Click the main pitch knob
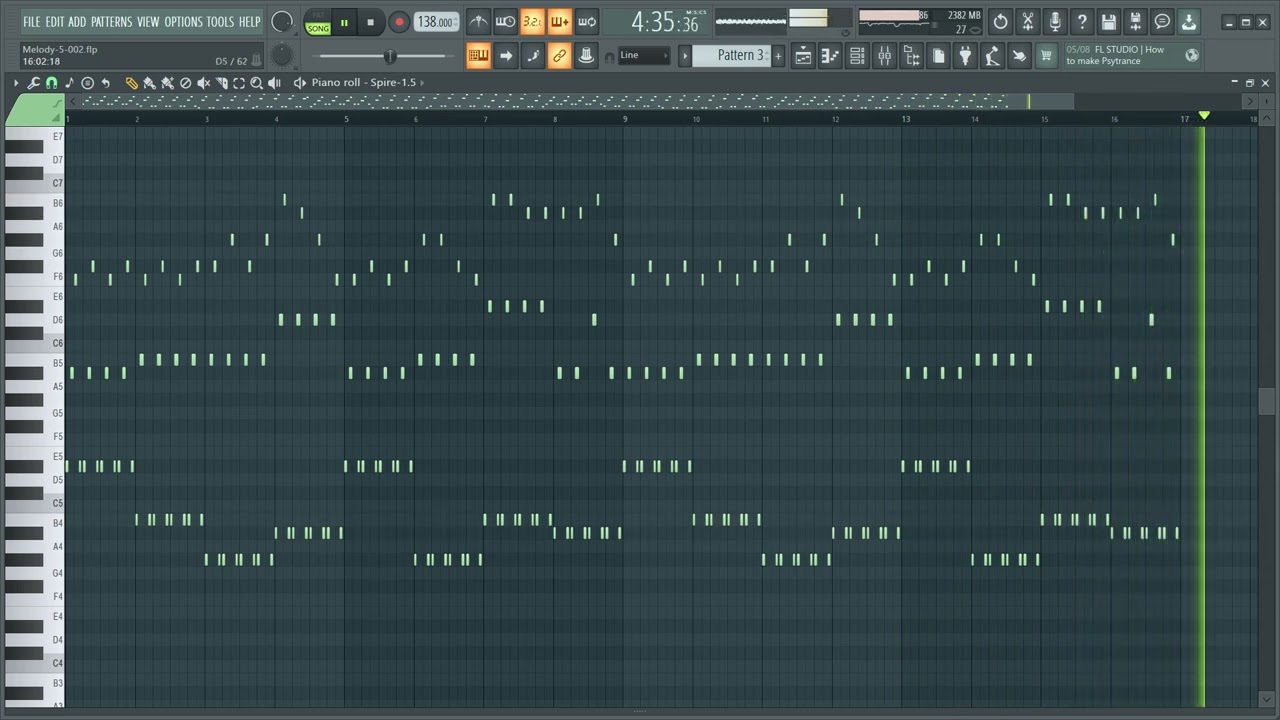The height and width of the screenshot is (720, 1280). click(282, 56)
